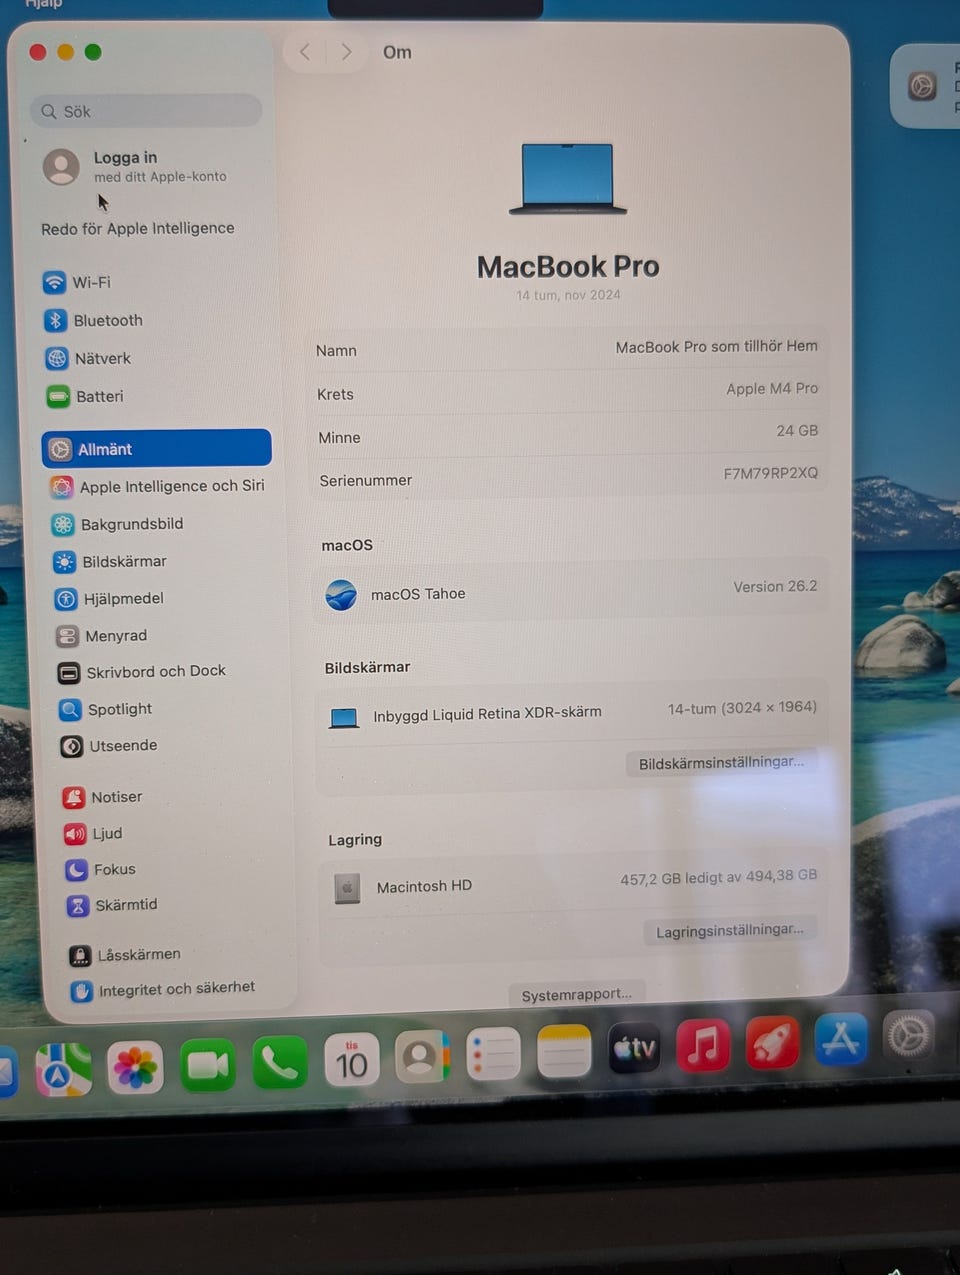This screenshot has width=960, height=1275.
Task: Click Version 26.2 text
Action: [x=775, y=587]
